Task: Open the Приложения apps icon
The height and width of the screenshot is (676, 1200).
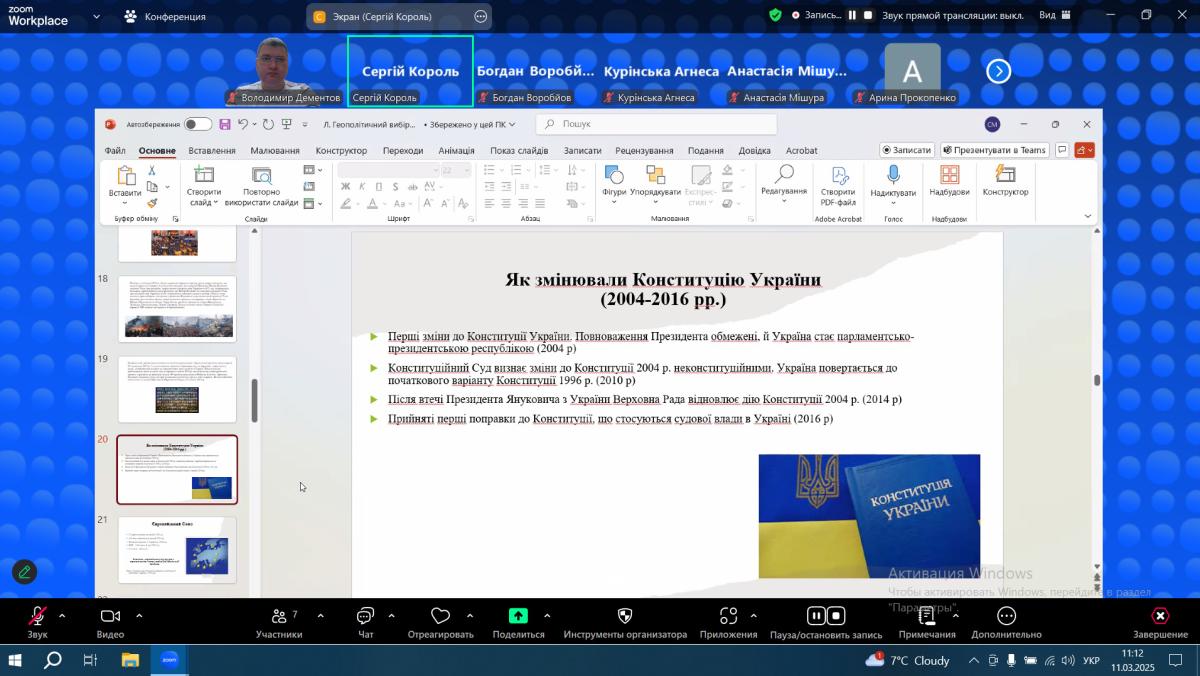Action: [728, 616]
